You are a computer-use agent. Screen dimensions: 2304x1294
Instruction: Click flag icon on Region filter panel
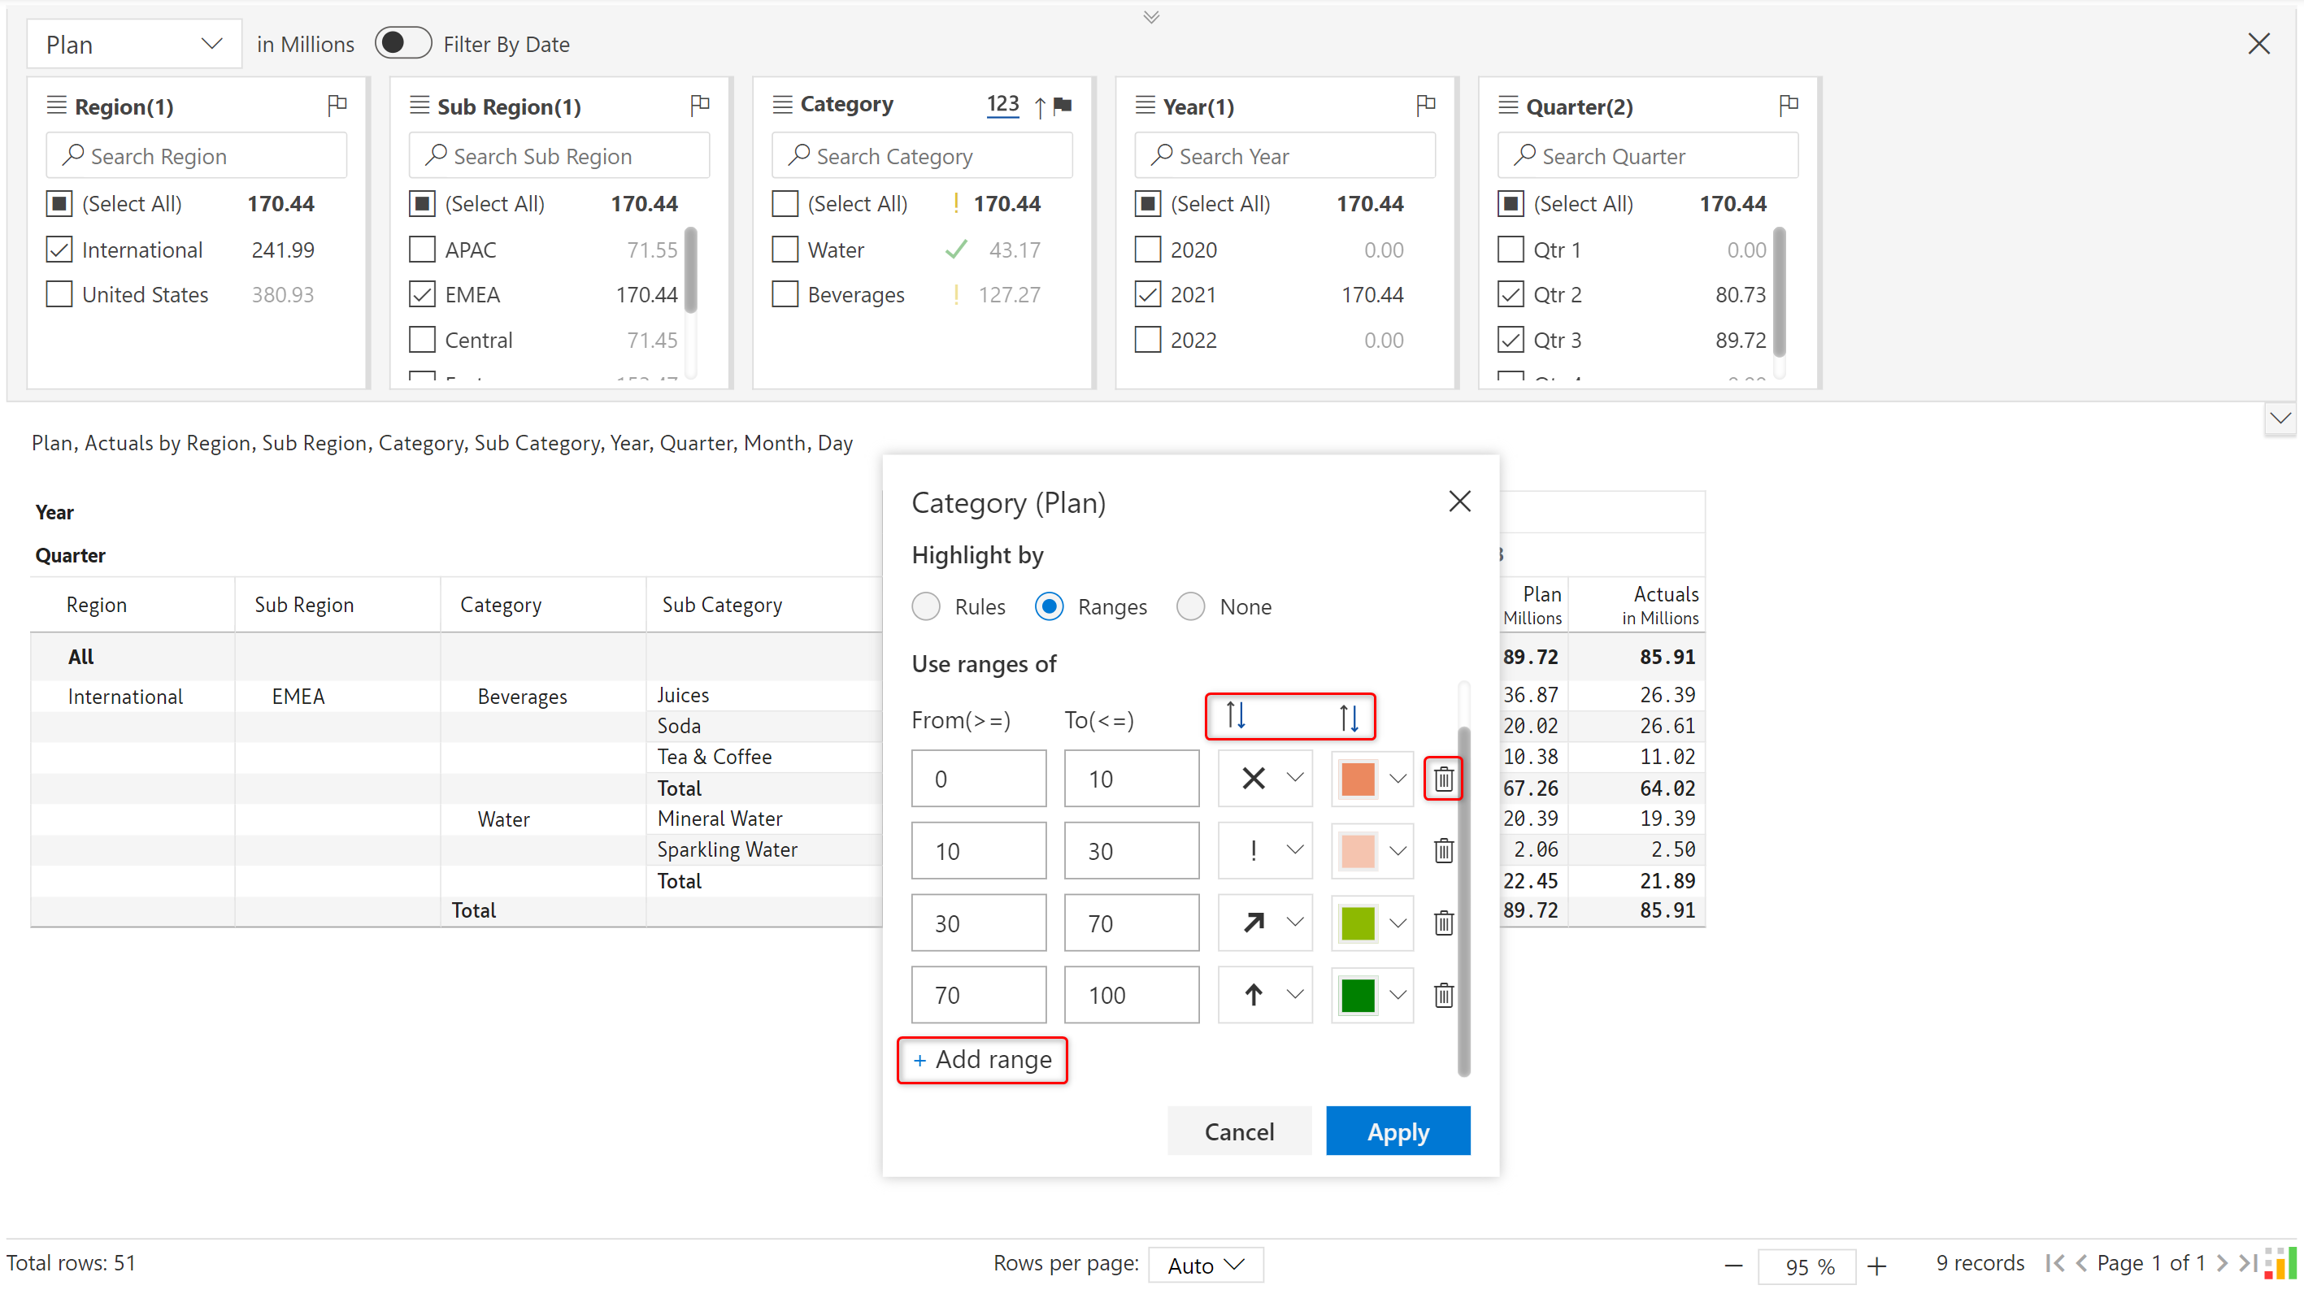coord(337,105)
